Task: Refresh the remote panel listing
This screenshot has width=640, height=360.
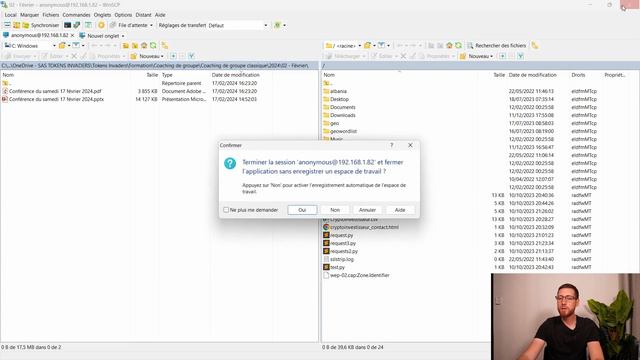Action: 458,46
